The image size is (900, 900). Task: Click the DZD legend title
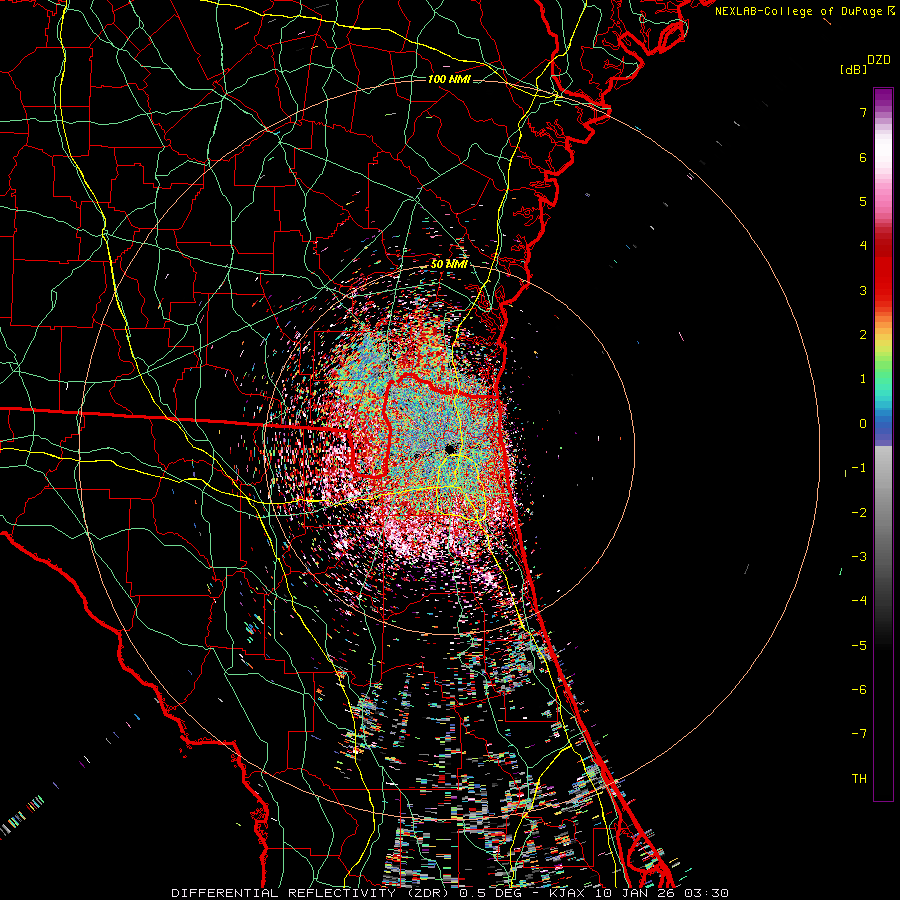tap(879, 60)
